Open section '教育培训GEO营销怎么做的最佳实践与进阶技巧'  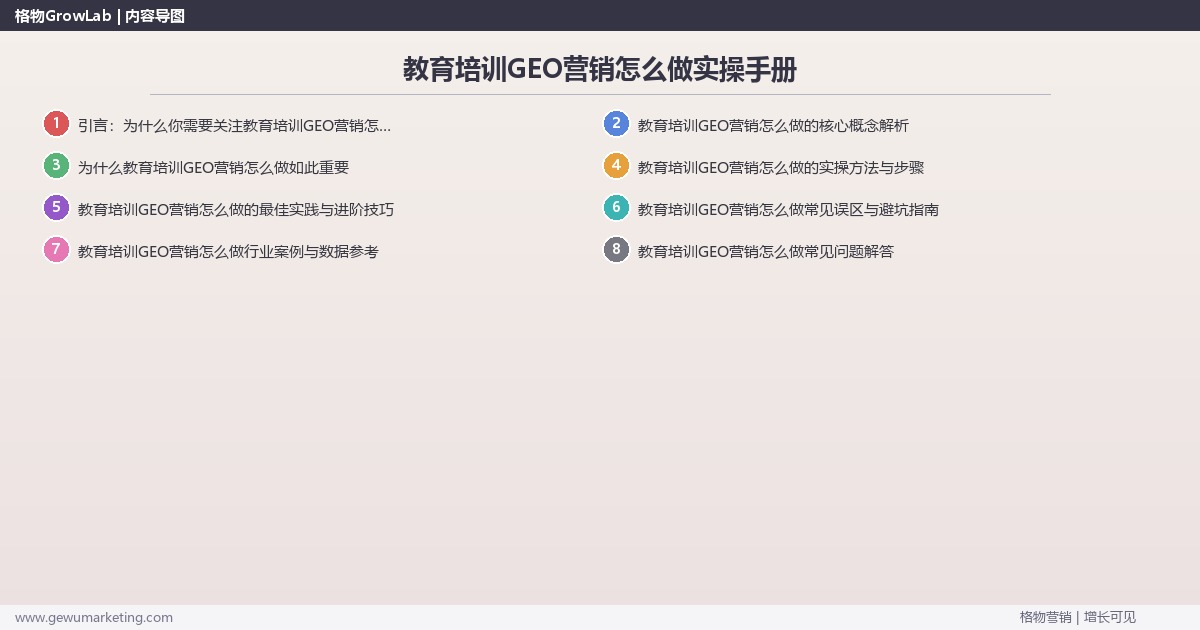point(236,210)
